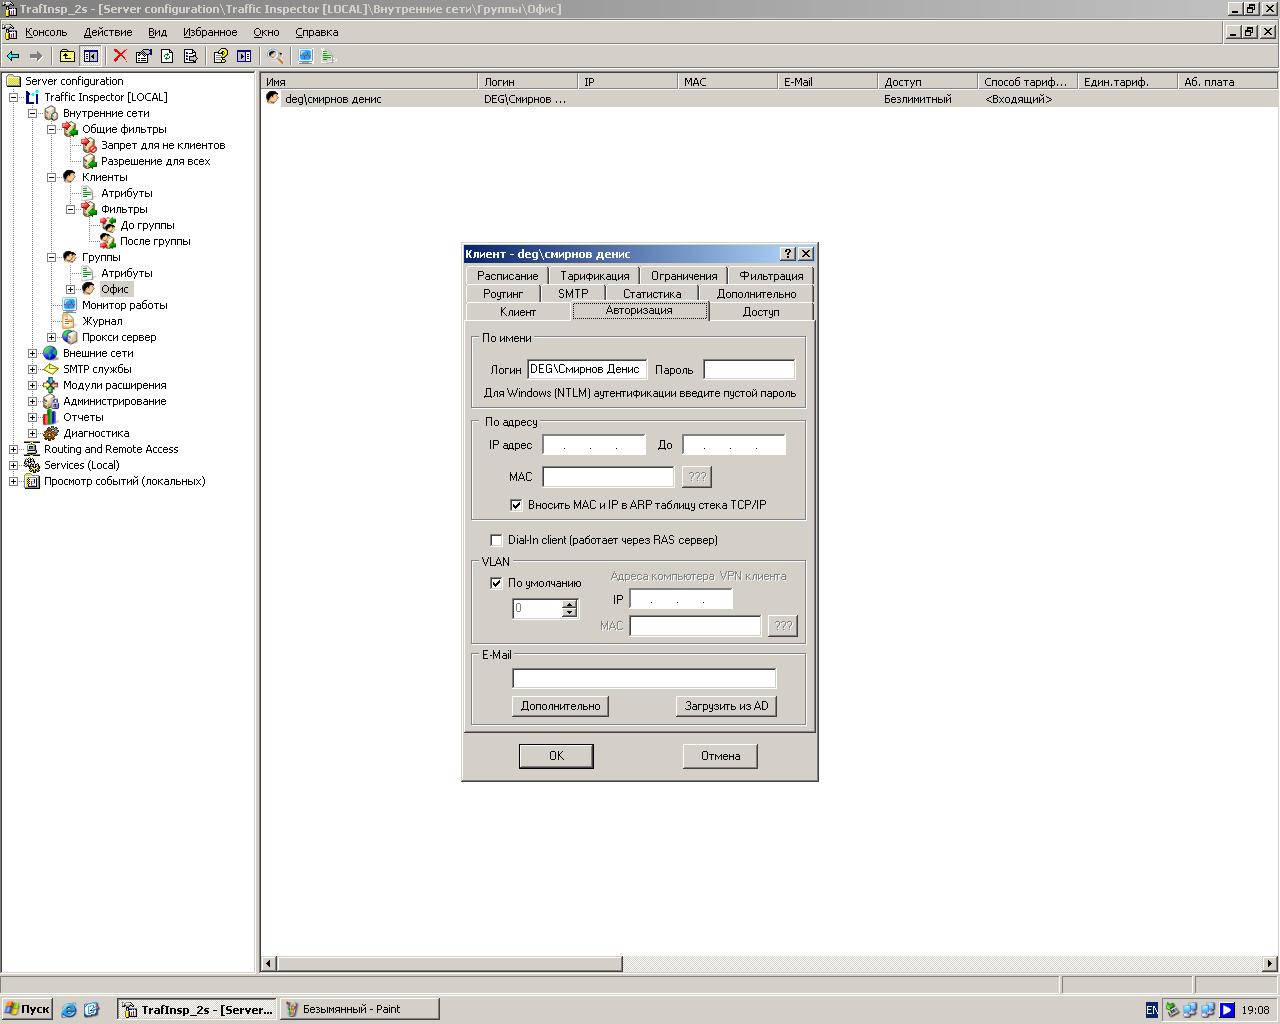Image resolution: width=1280 pixels, height=1024 pixels.
Task: Expand the 'Внешние сети' tree node
Action: pos(33,353)
